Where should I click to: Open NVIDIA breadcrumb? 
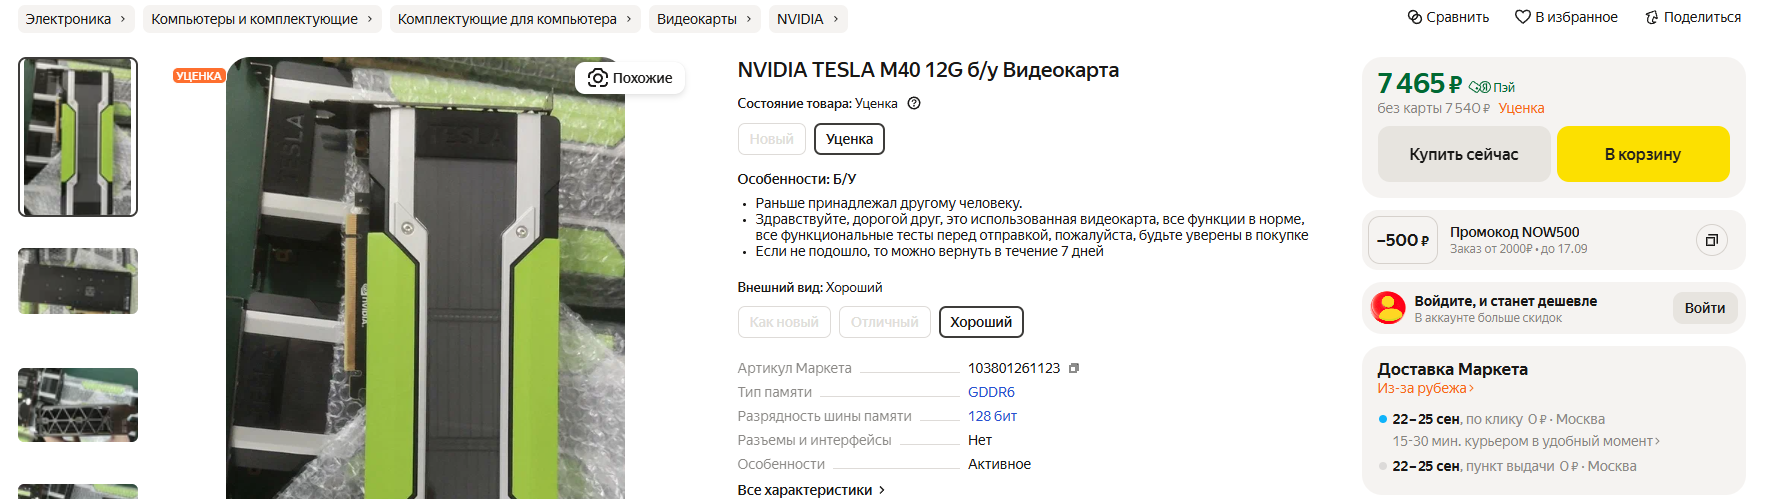coord(808,19)
